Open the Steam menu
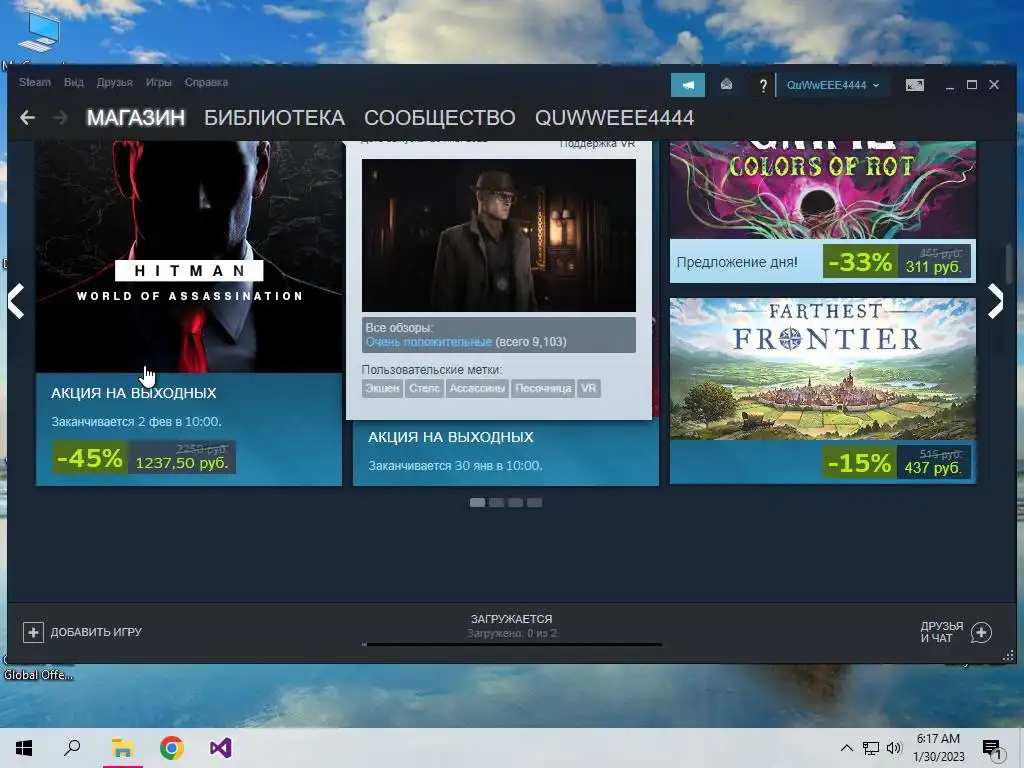The image size is (1024, 768). point(35,82)
